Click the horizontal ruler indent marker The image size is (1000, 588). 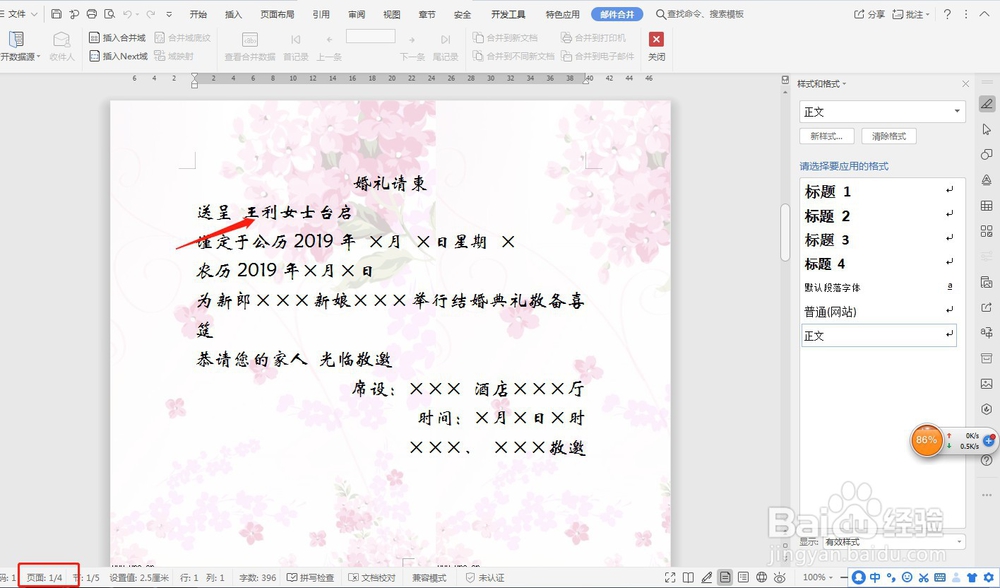click(x=195, y=80)
